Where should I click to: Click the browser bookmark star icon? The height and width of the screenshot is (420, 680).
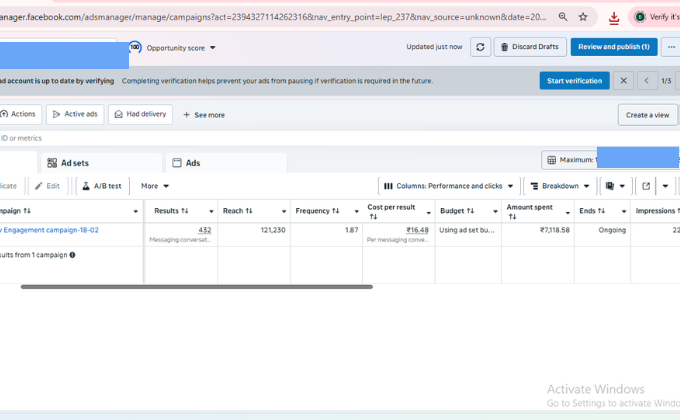point(583,17)
